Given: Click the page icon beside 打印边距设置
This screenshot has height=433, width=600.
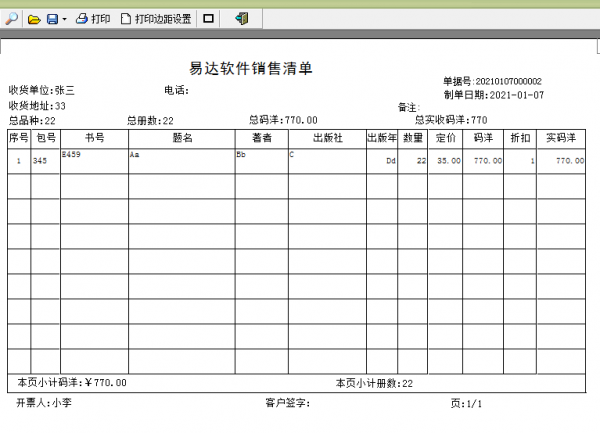Looking at the screenshot, I should point(126,19).
